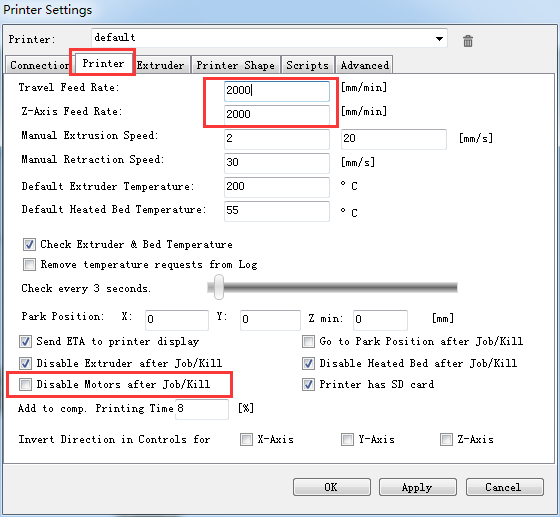Delete printer with trash can icon
Viewport: 560px width, 517px height.
(x=468, y=41)
